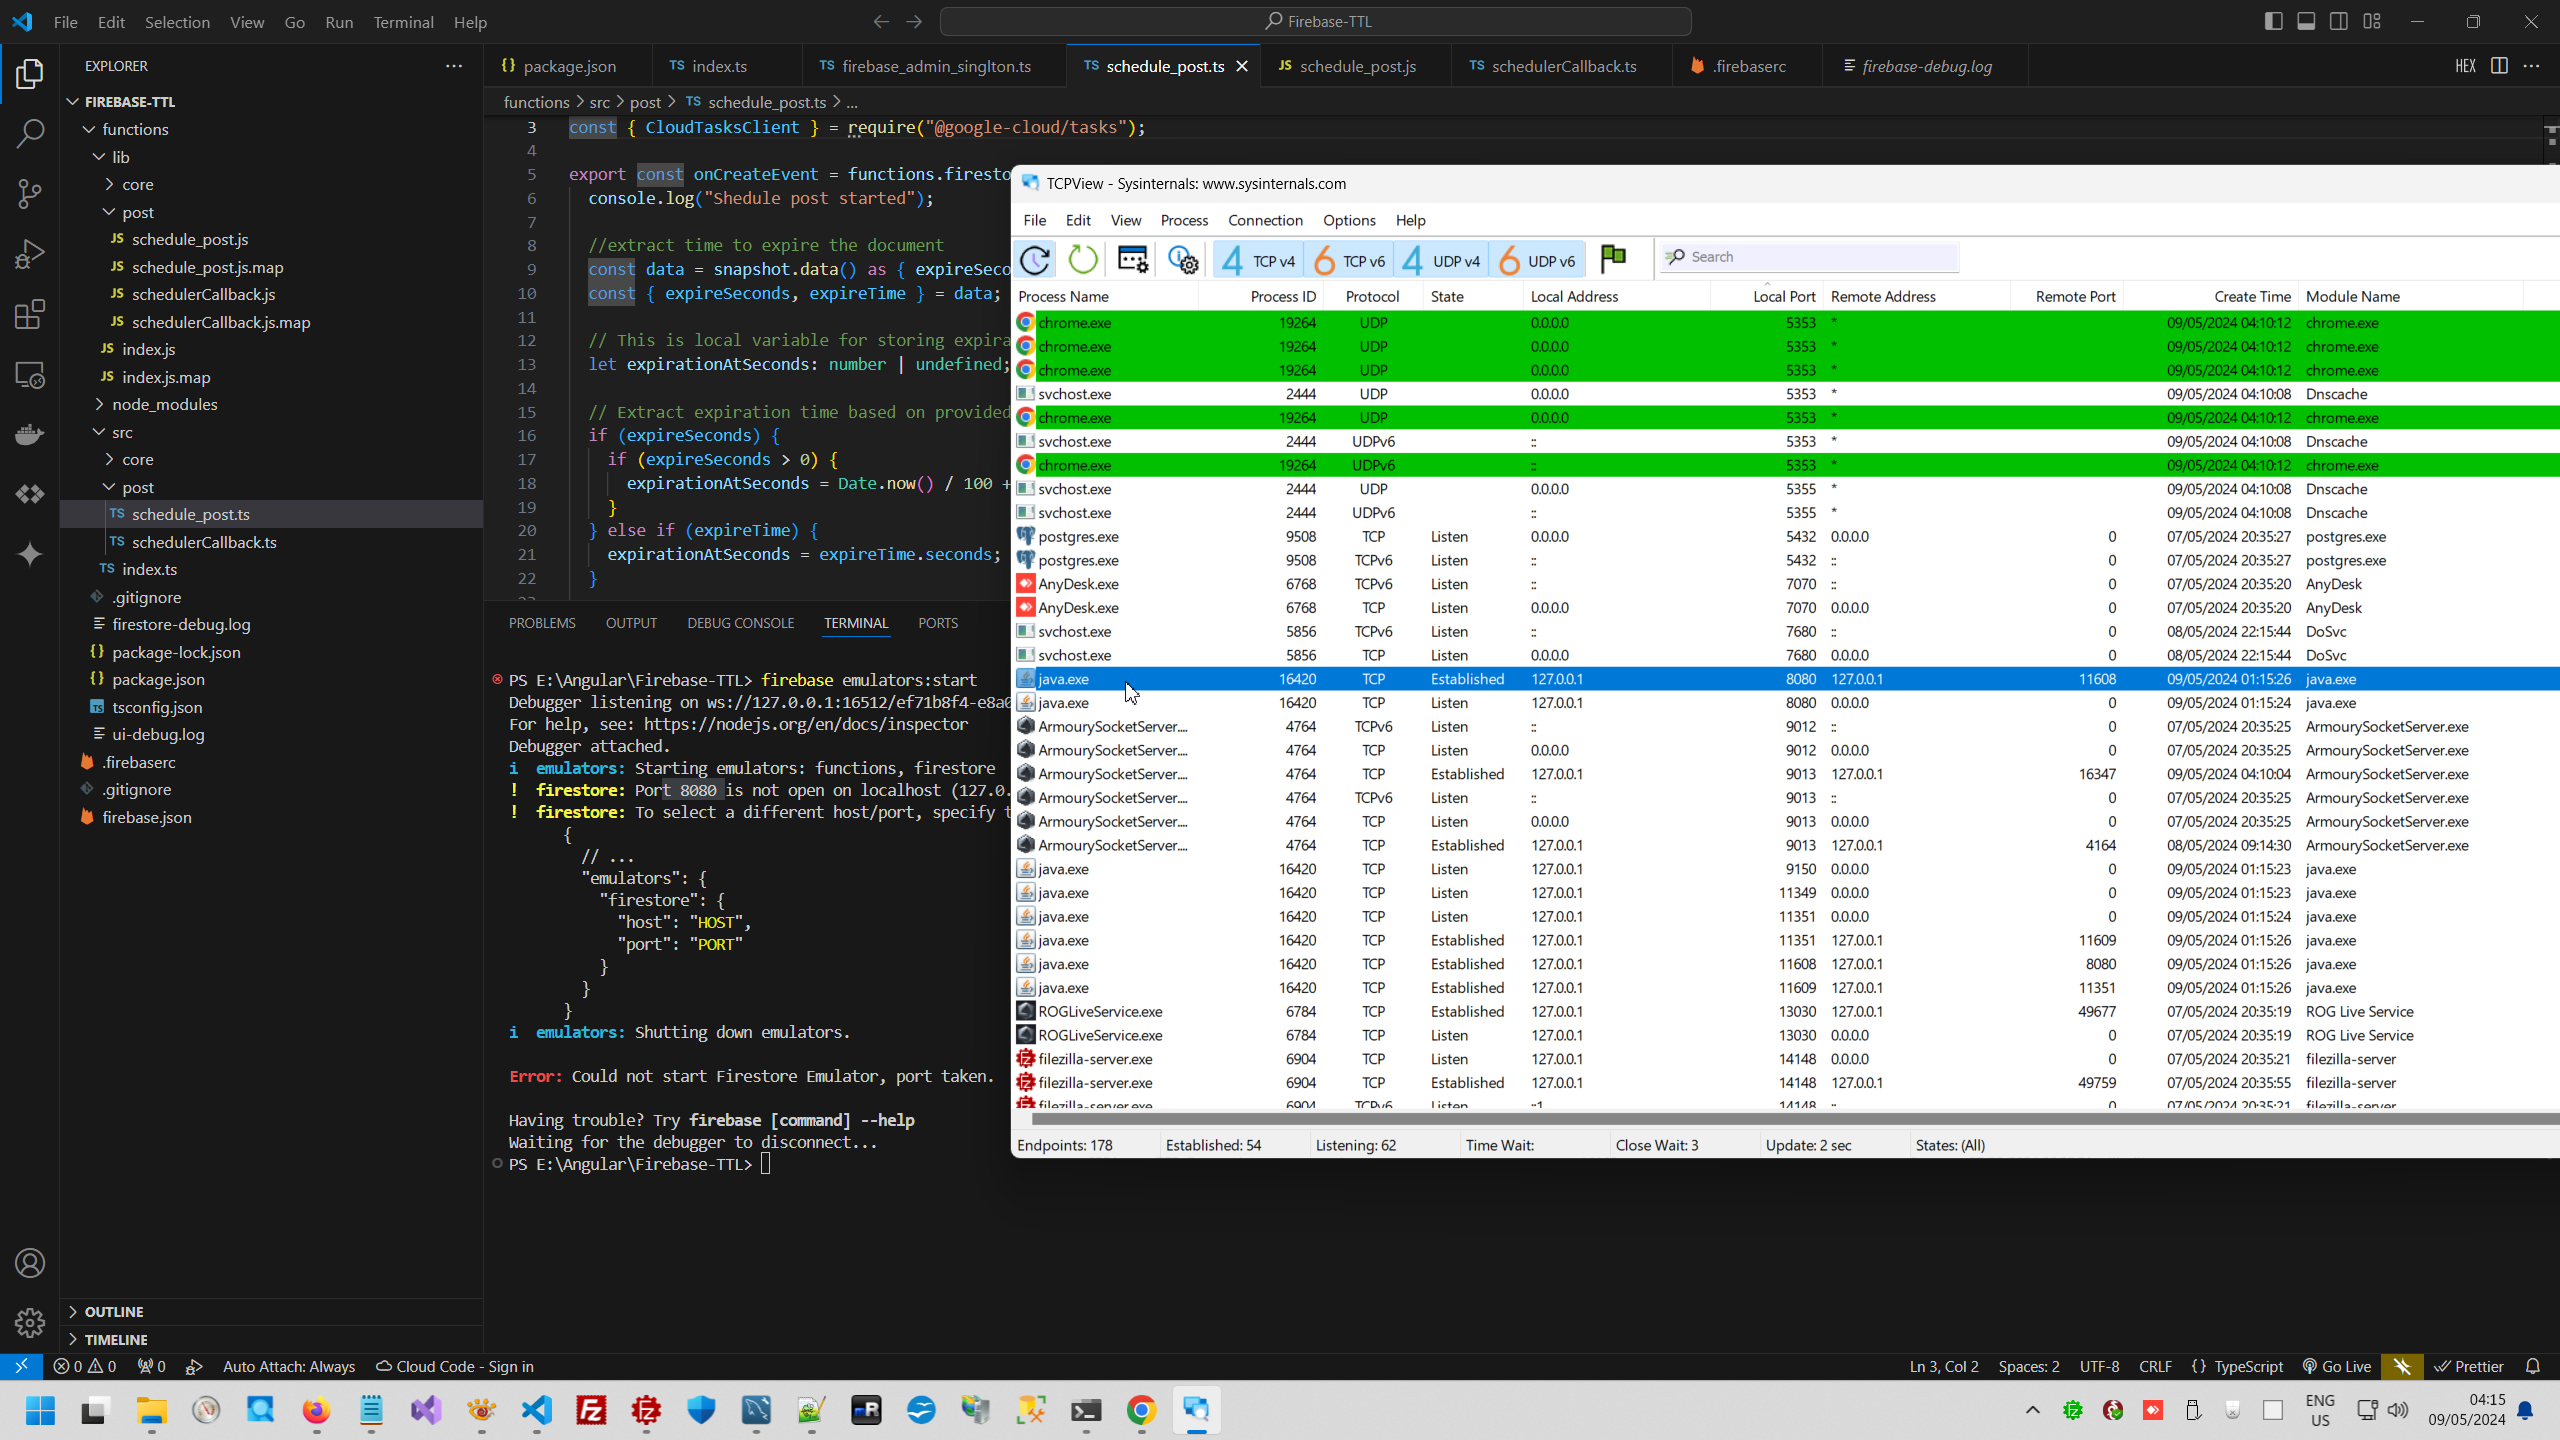Open the Extensions view
Screen dimensions: 2560x1440
point(30,315)
